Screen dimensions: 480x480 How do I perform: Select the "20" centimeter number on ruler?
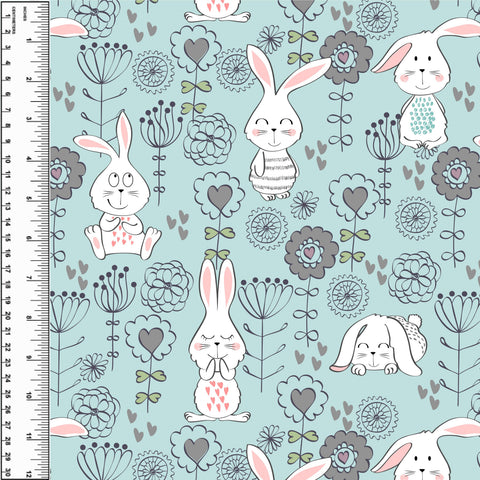[x=7, y=316]
